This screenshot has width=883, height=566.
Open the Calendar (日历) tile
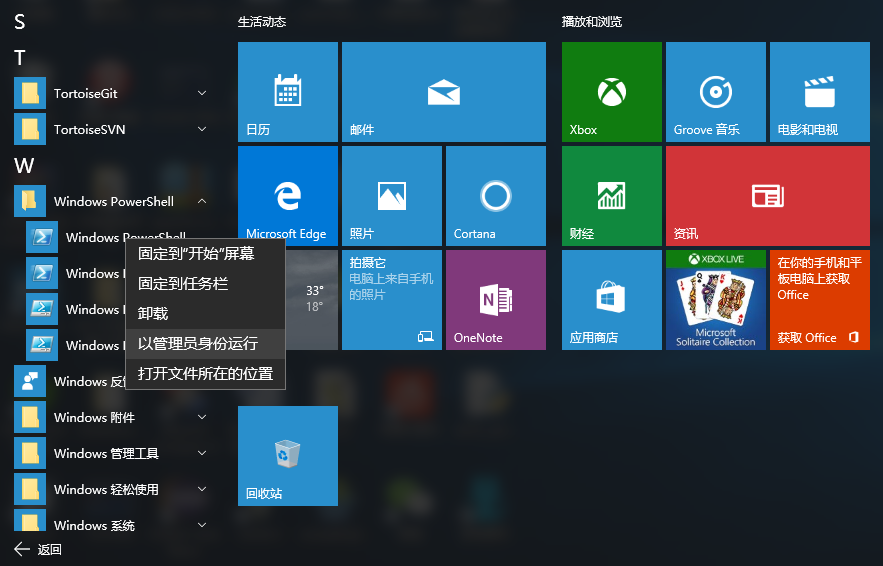click(x=288, y=92)
